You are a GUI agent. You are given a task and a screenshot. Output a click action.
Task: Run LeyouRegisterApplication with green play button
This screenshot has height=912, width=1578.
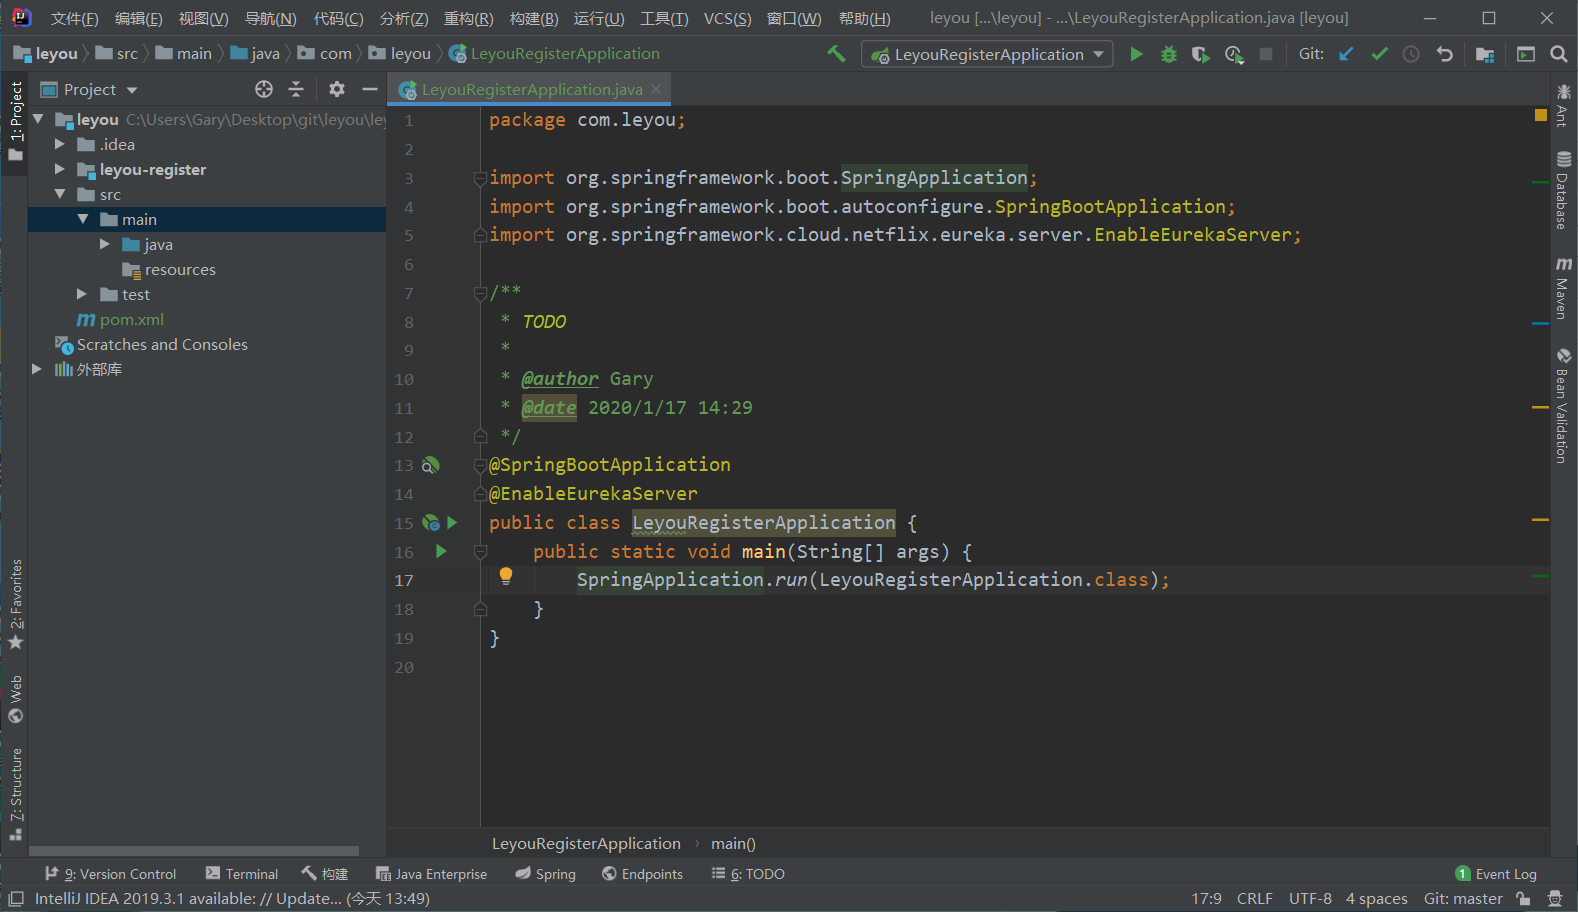pos(1136,54)
